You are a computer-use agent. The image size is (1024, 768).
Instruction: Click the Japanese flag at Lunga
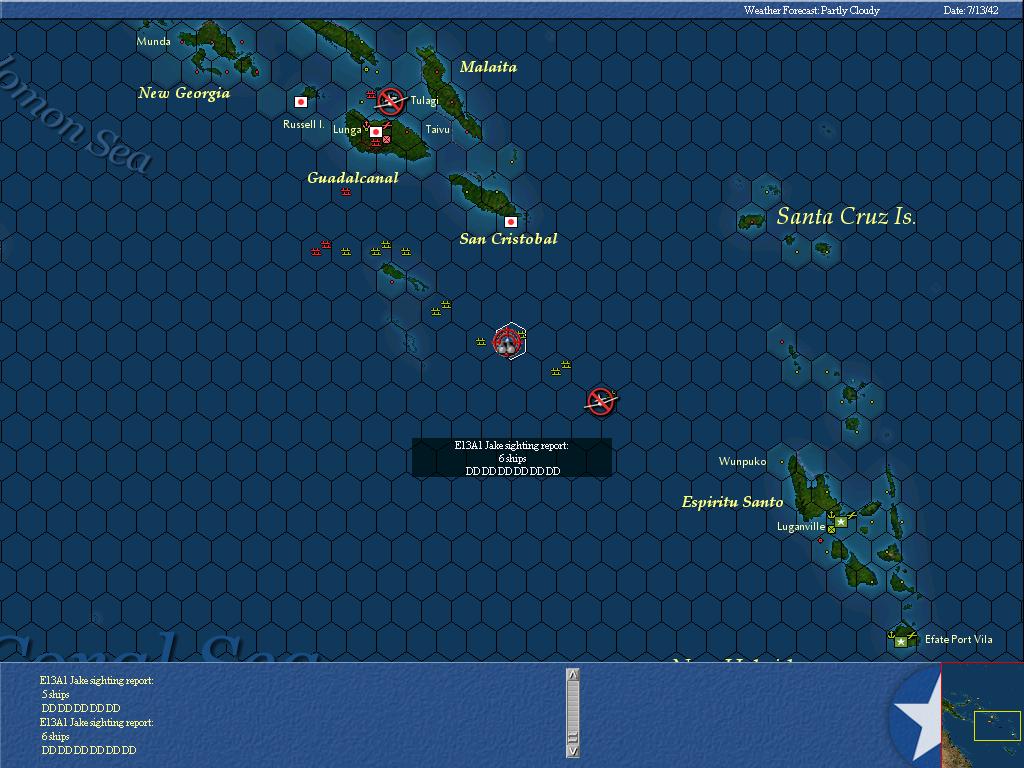pos(376,132)
